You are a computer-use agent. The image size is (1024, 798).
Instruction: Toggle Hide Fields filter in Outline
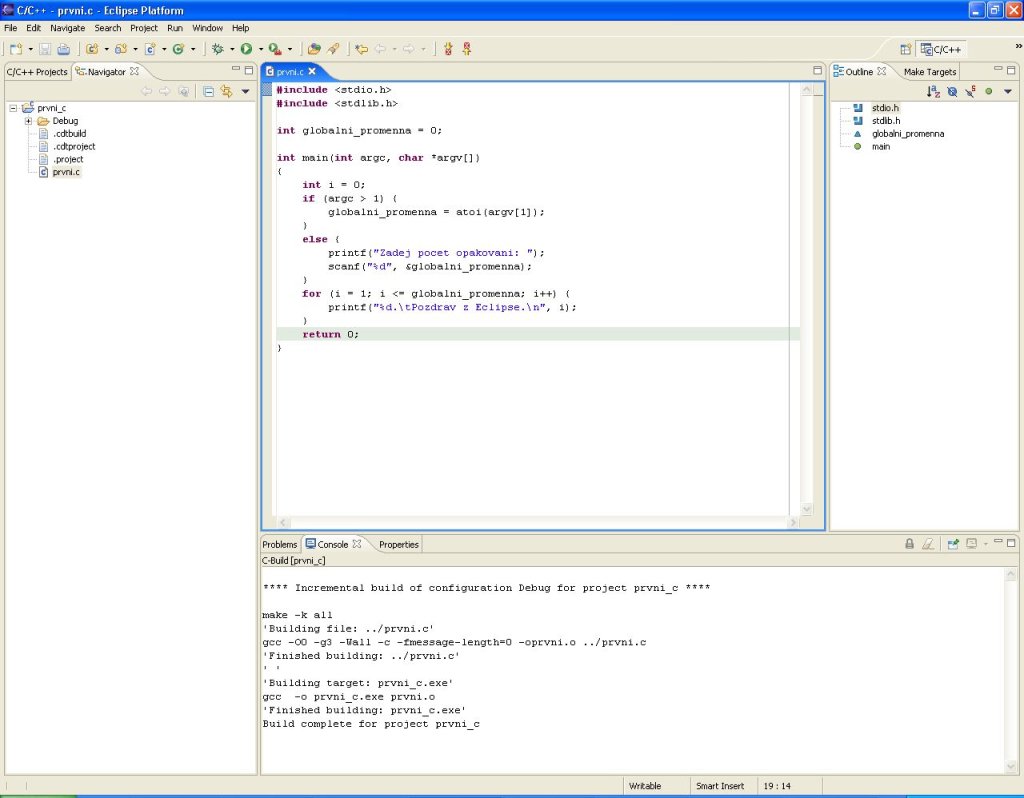pyautogui.click(x=952, y=91)
